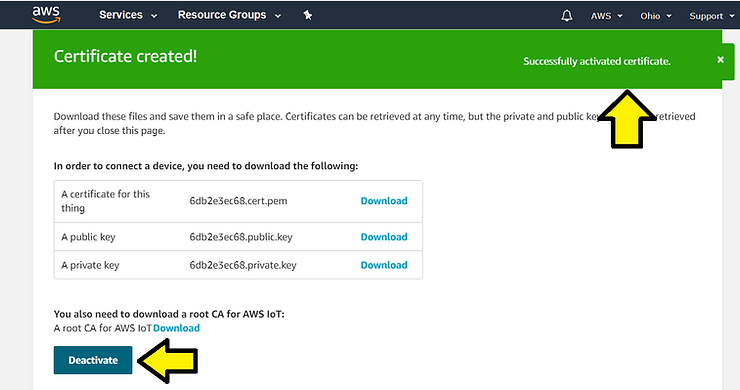Open the AWS account menu
740x390 pixels.
pyautogui.click(x=606, y=16)
